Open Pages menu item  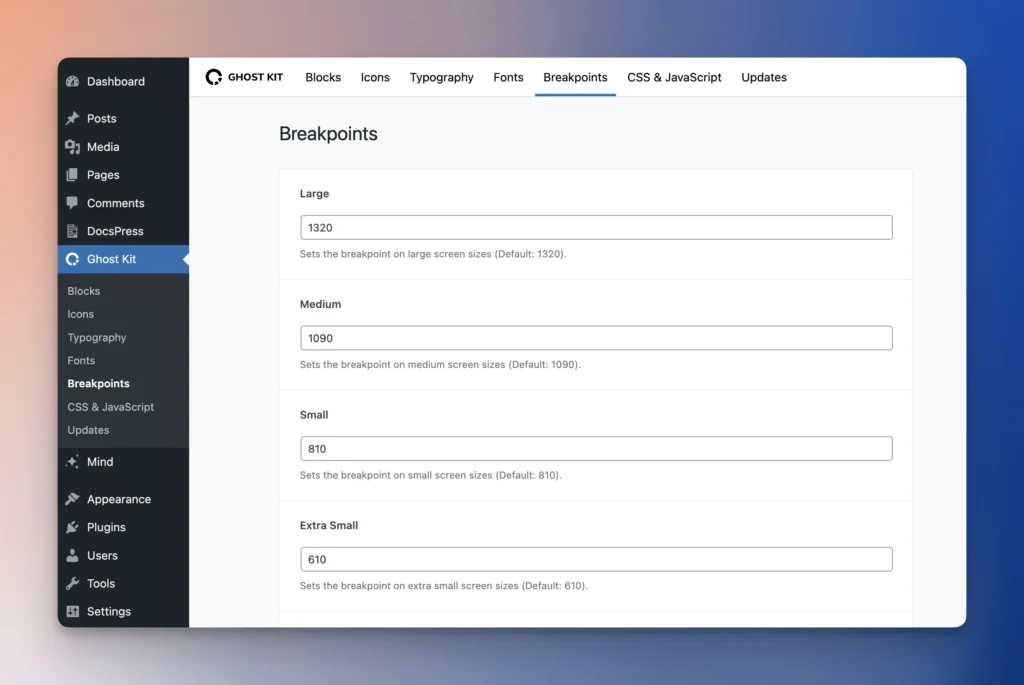pos(103,175)
